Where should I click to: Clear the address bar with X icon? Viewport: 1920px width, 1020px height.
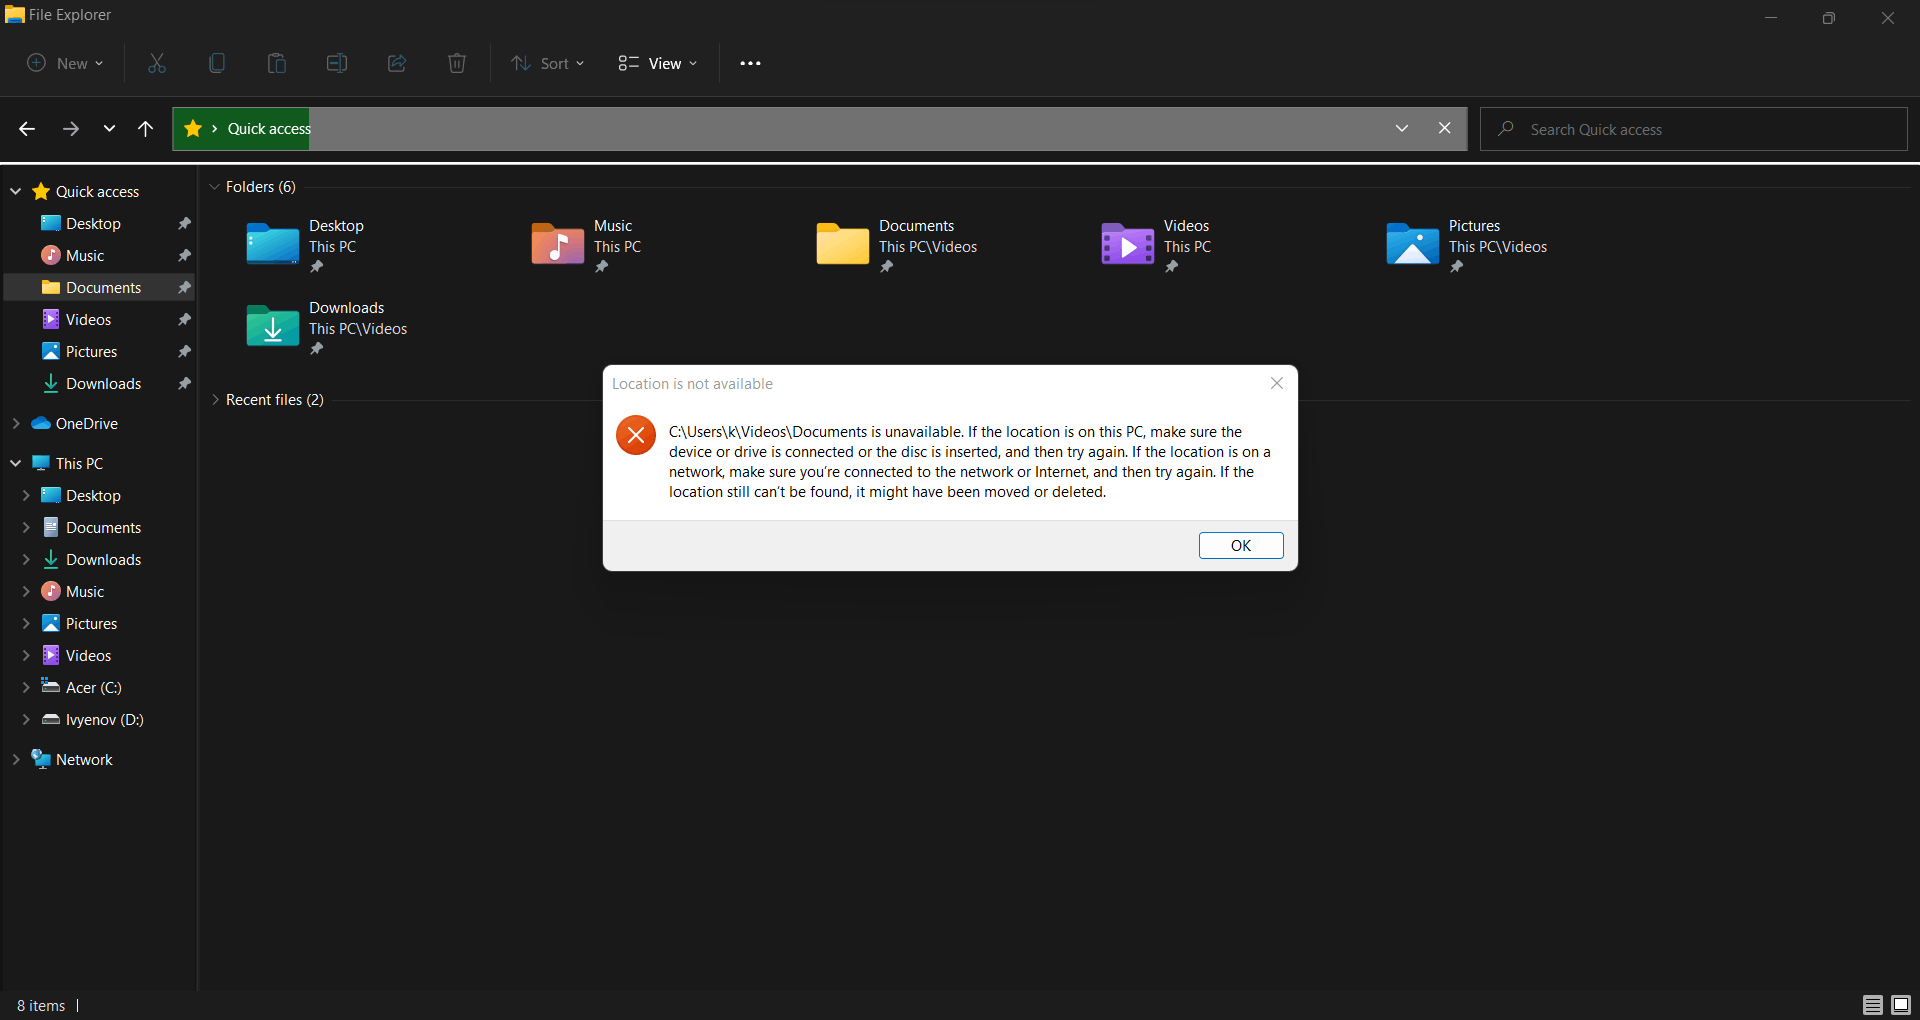pos(1445,128)
